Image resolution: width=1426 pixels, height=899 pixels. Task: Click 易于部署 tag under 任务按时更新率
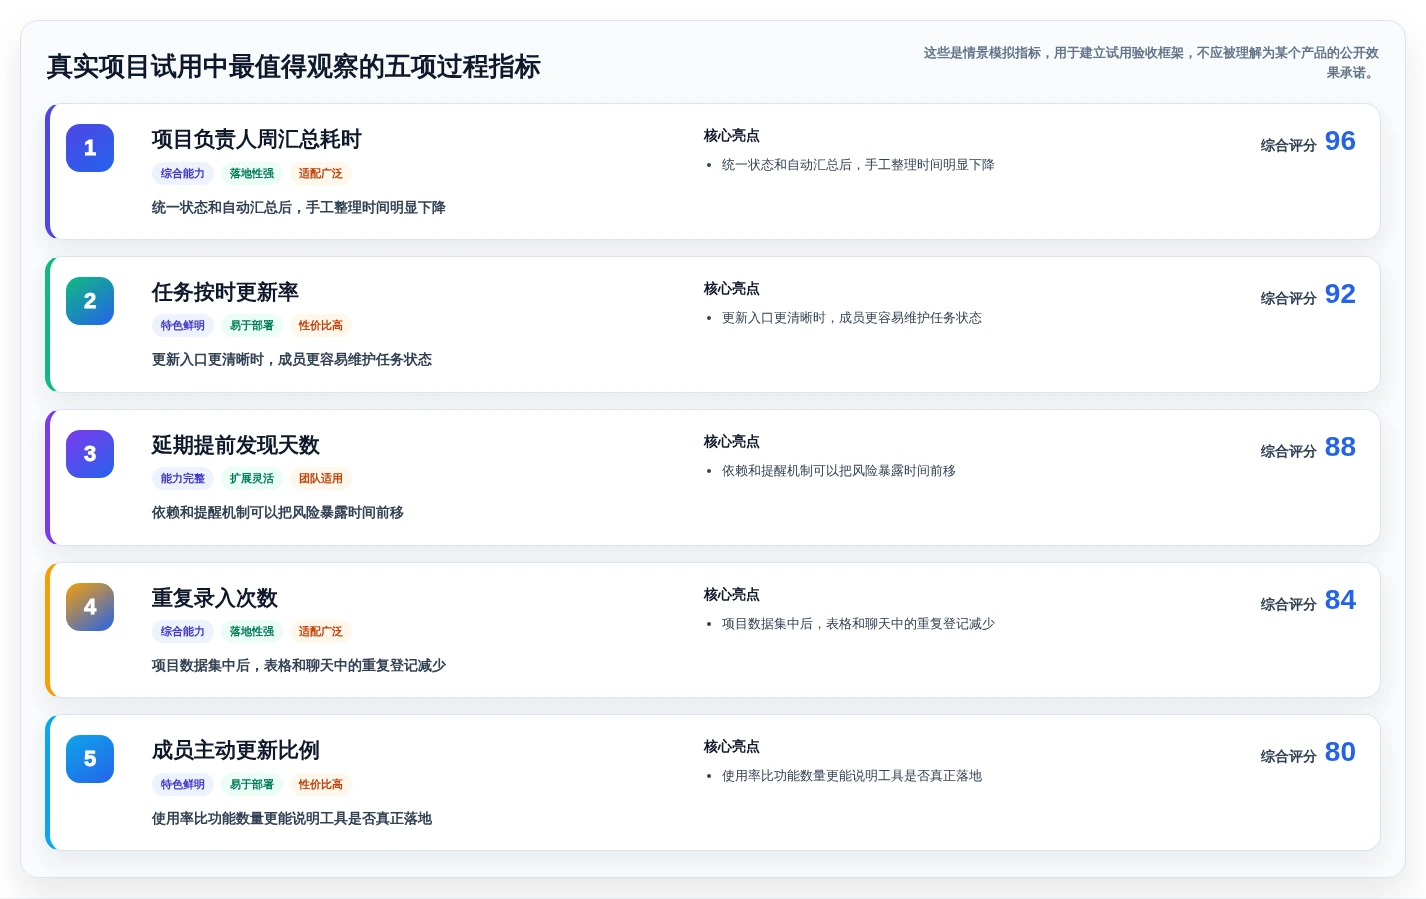point(252,325)
